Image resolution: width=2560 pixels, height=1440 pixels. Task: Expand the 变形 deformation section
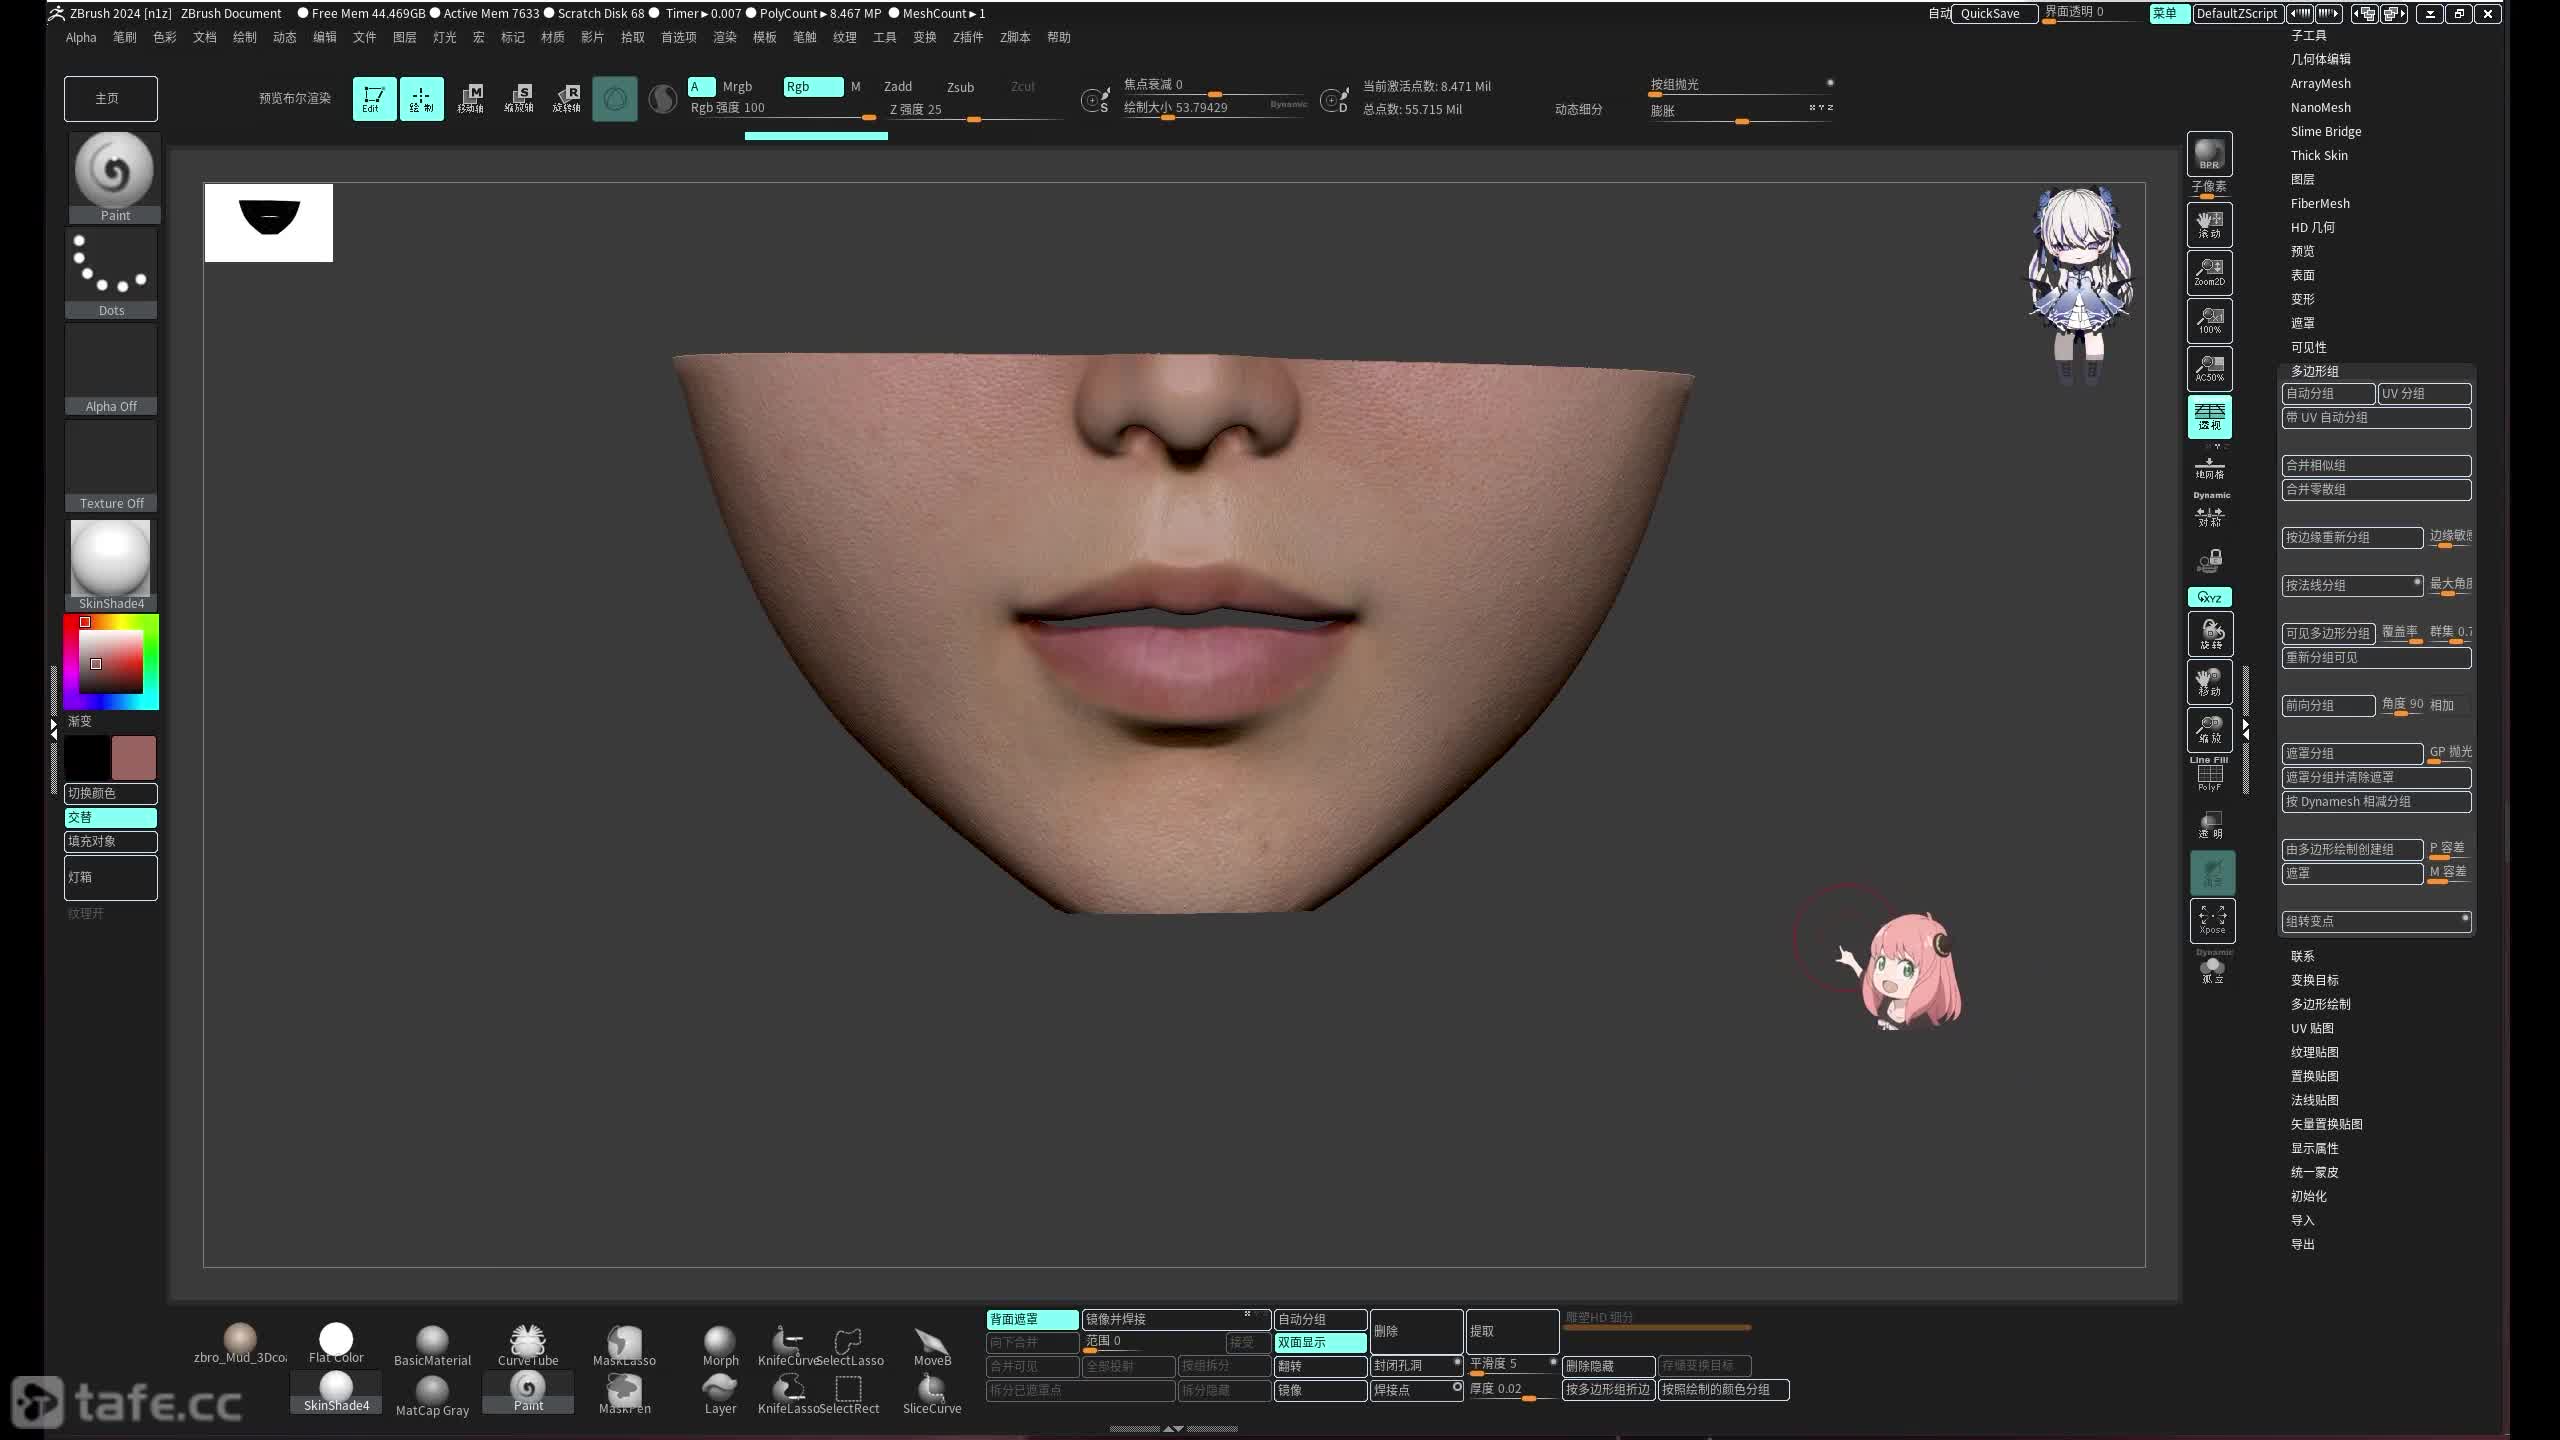[x=2302, y=299]
